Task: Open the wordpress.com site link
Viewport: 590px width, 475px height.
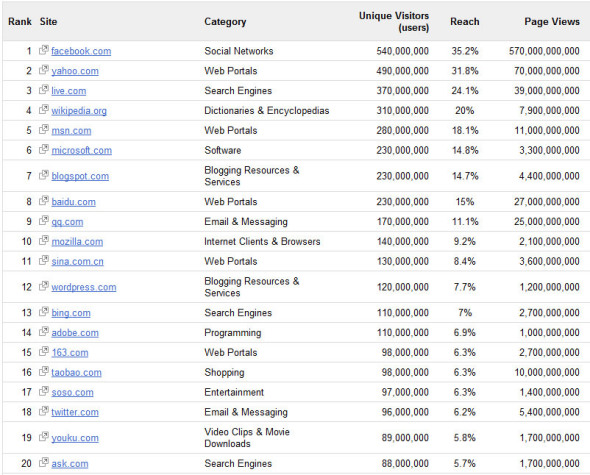Action: (x=84, y=287)
